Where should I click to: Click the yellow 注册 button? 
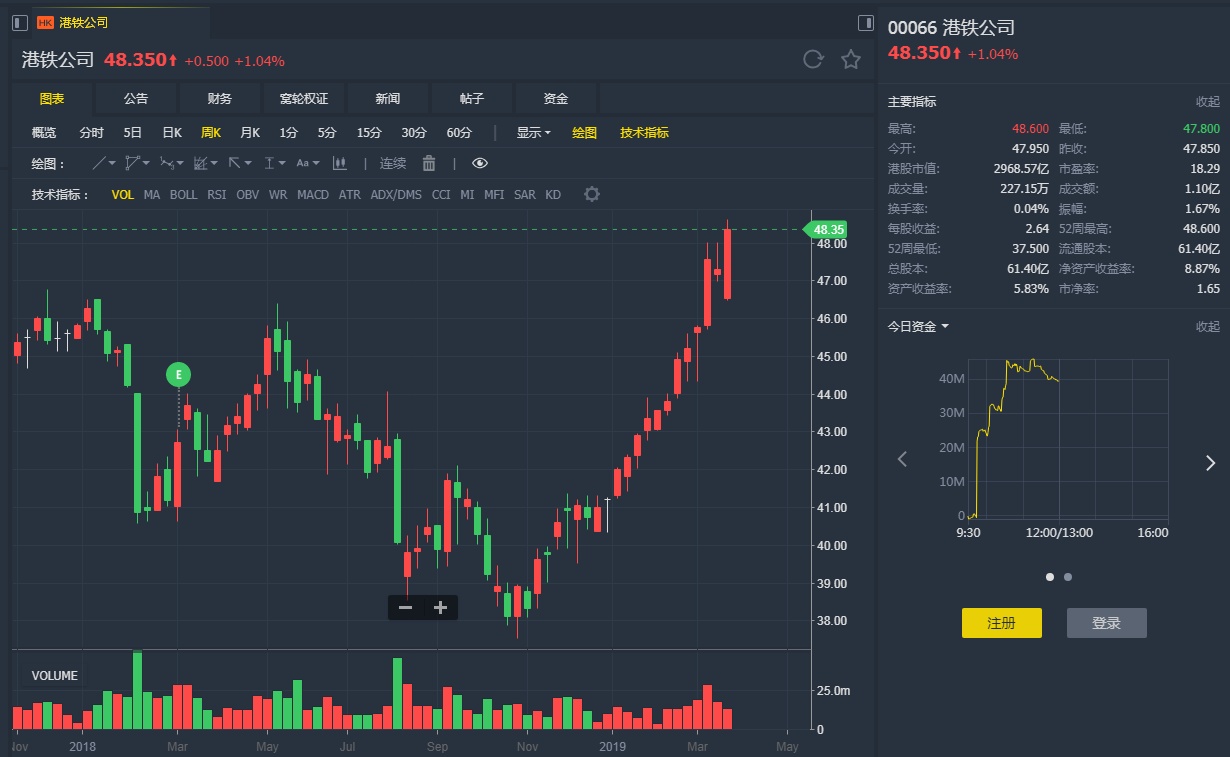pos(1001,623)
